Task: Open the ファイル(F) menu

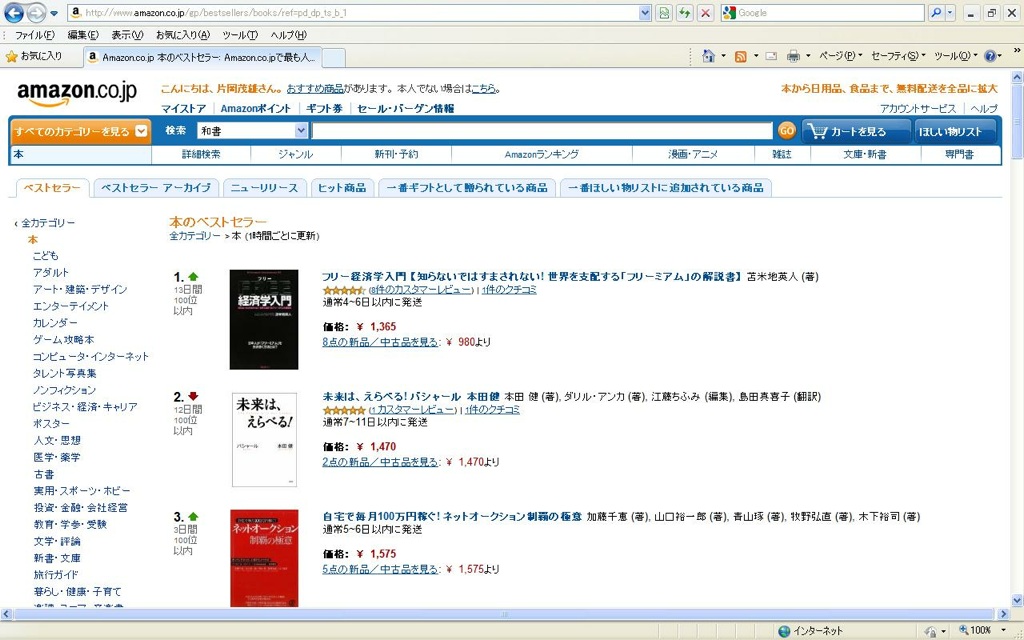Action: pos(35,35)
